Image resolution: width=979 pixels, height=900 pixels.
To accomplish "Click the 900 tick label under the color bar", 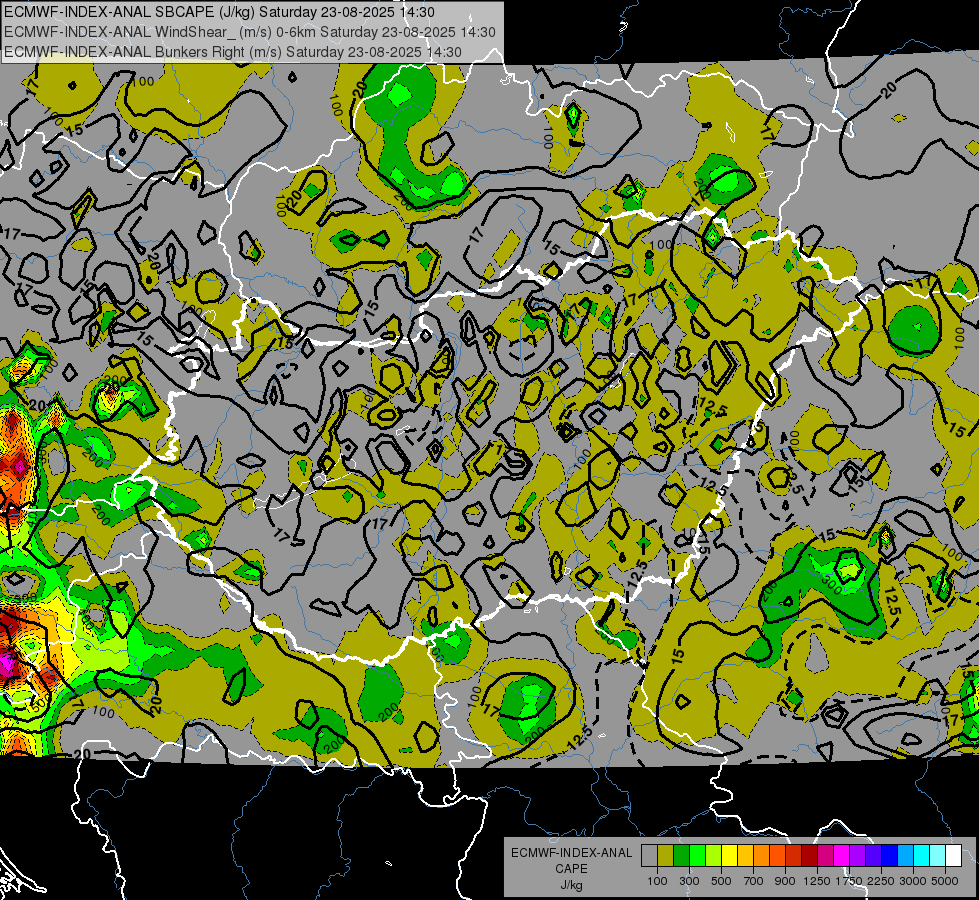I will click(785, 881).
